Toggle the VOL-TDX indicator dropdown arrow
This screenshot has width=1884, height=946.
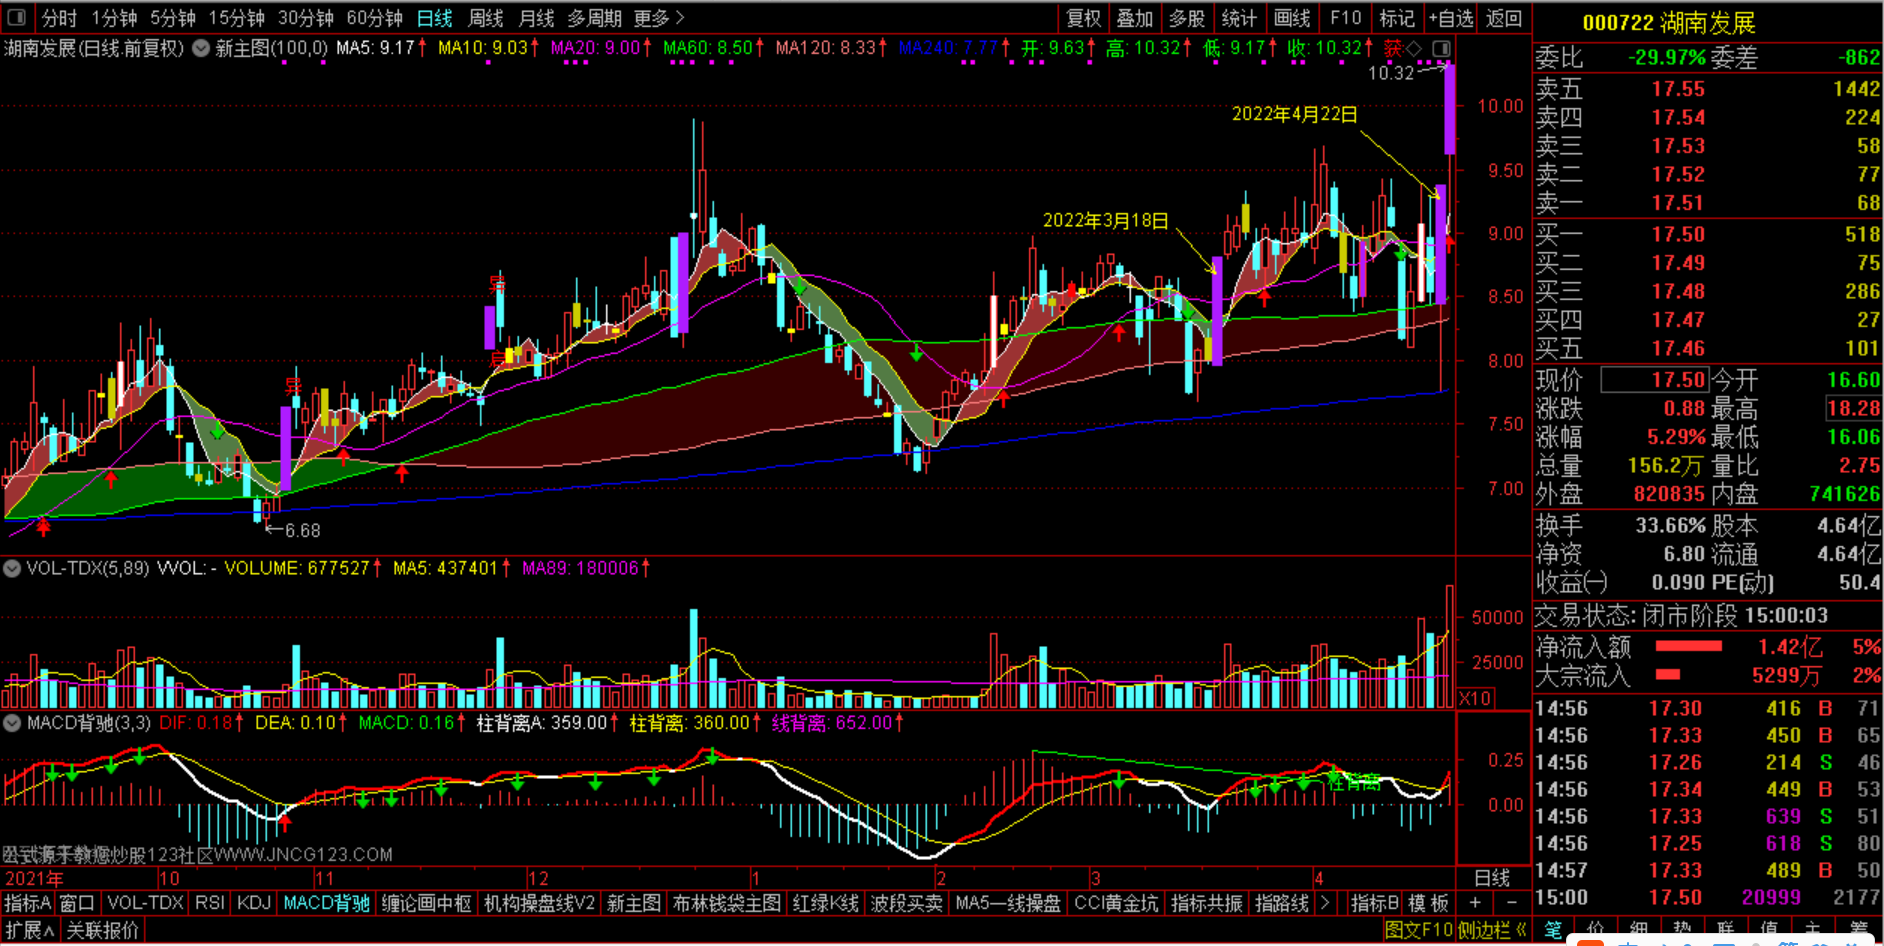(12, 568)
